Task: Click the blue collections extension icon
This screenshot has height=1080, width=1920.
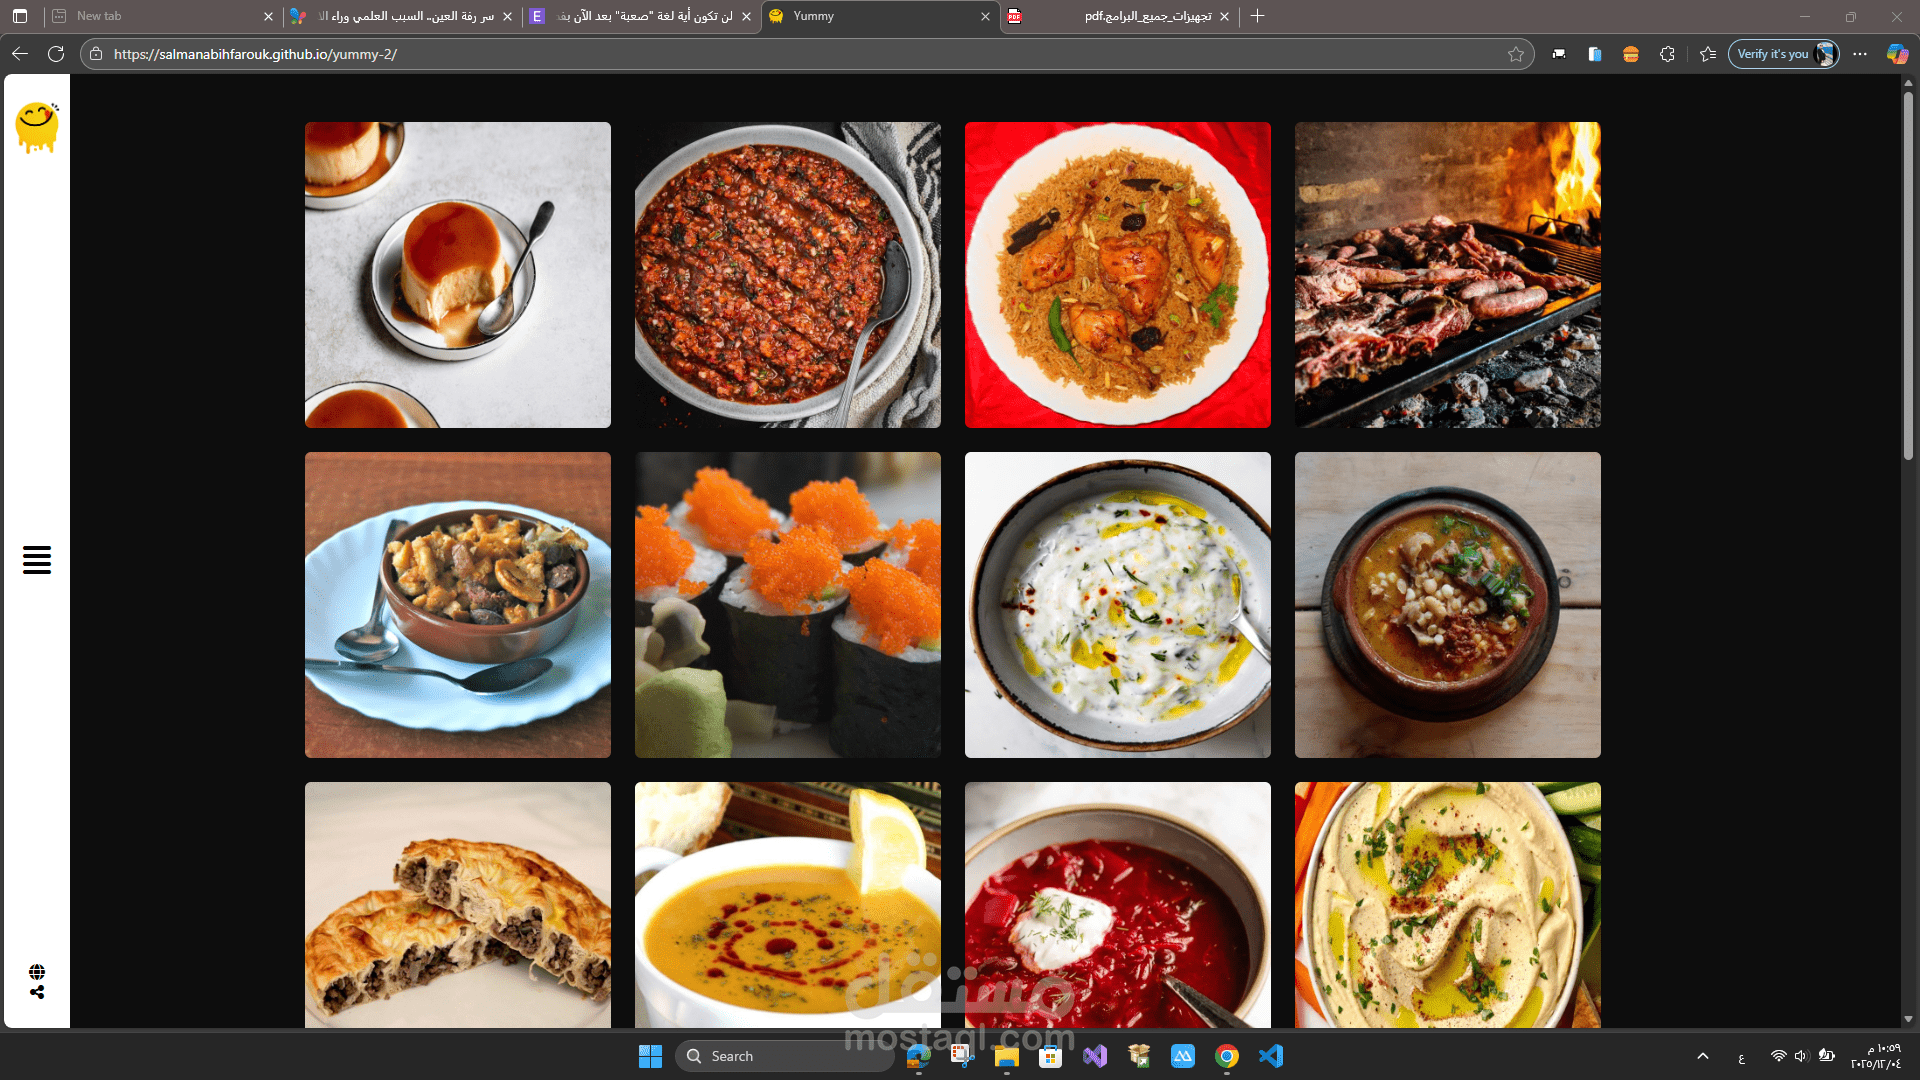Action: click(x=1595, y=54)
